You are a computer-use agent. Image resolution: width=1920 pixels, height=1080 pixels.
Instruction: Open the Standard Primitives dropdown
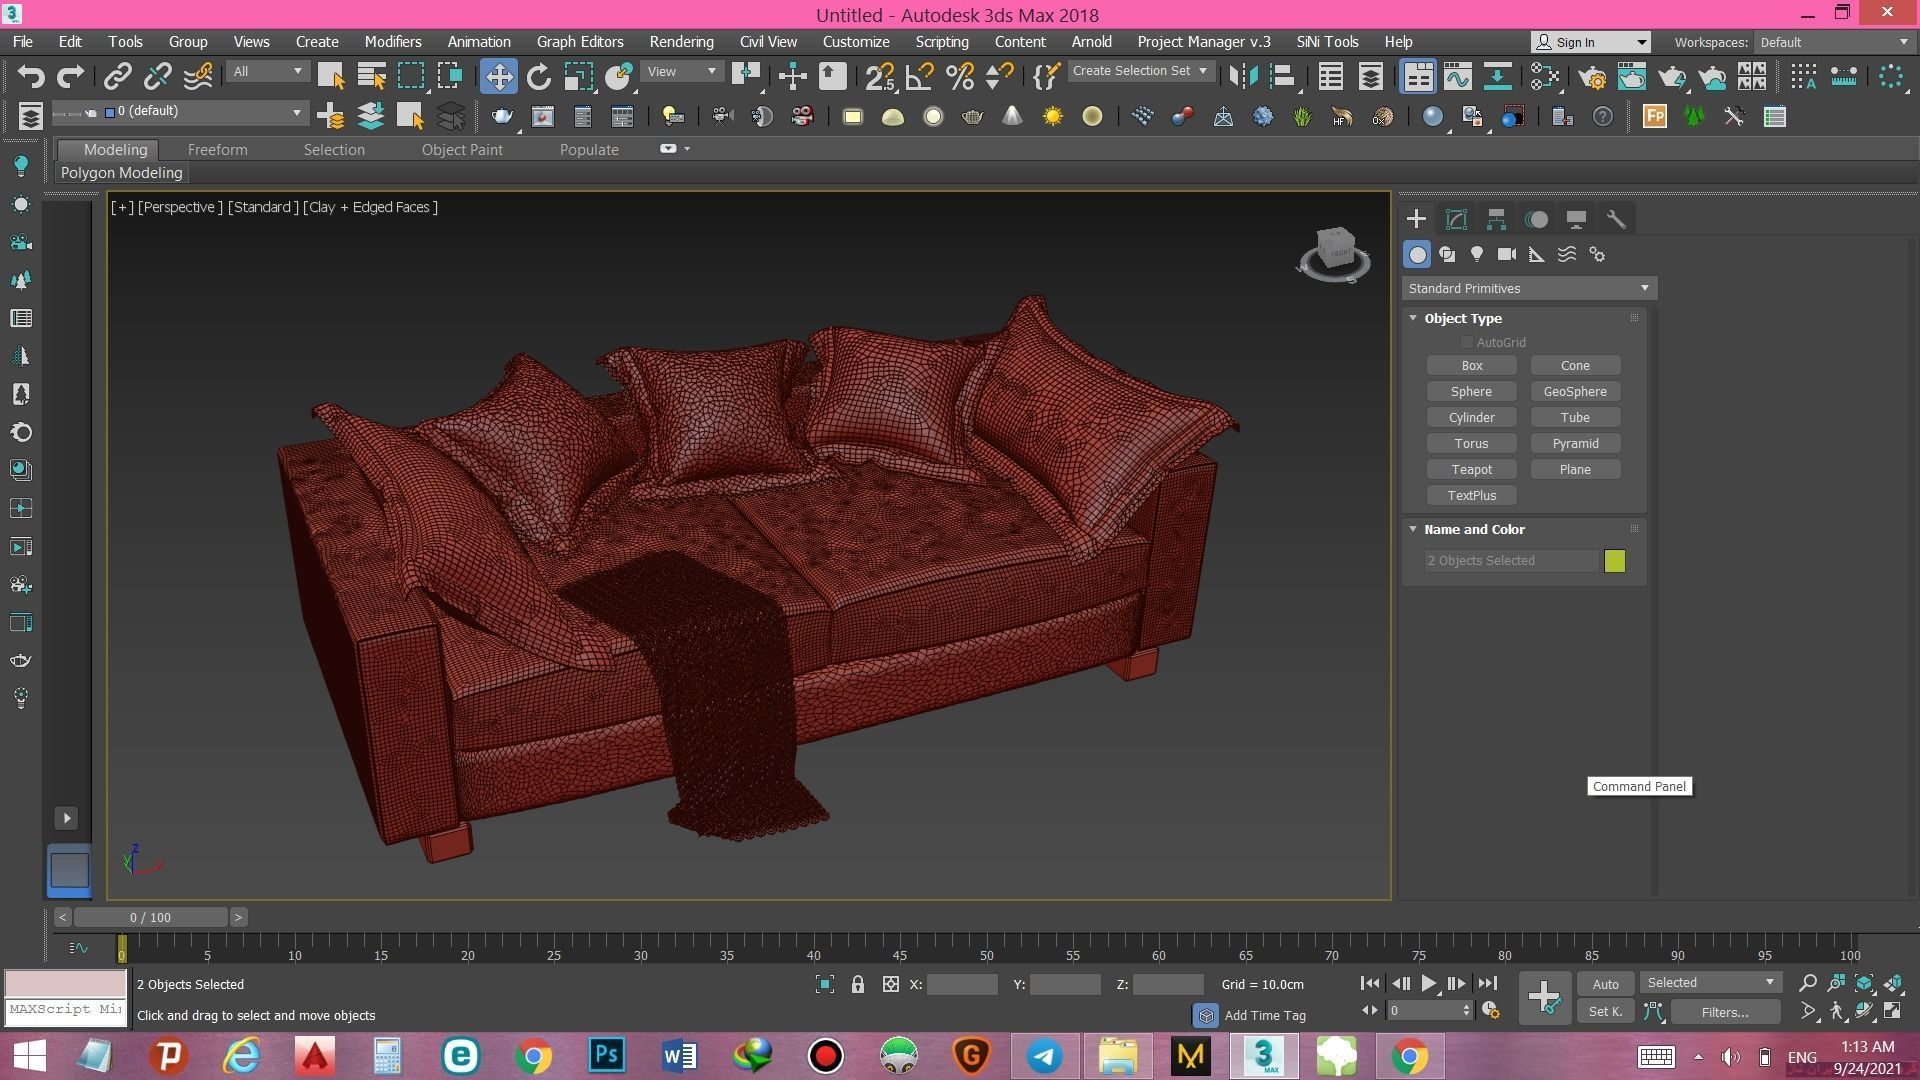[1528, 288]
